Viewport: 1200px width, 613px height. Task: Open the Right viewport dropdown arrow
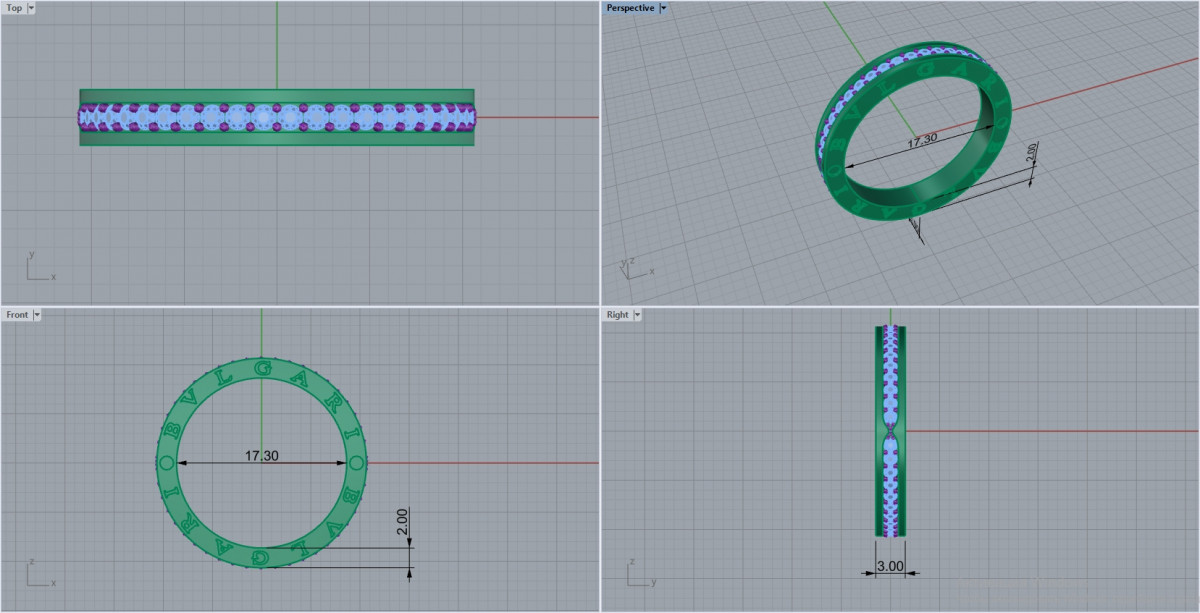point(636,315)
